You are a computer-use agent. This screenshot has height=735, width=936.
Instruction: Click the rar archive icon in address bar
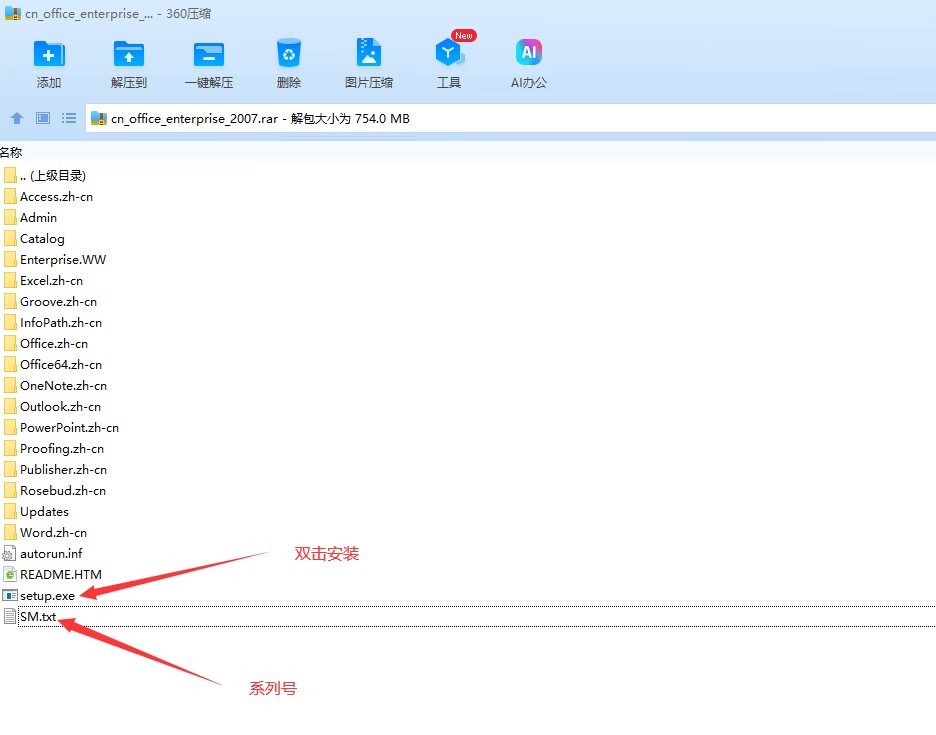(x=98, y=118)
